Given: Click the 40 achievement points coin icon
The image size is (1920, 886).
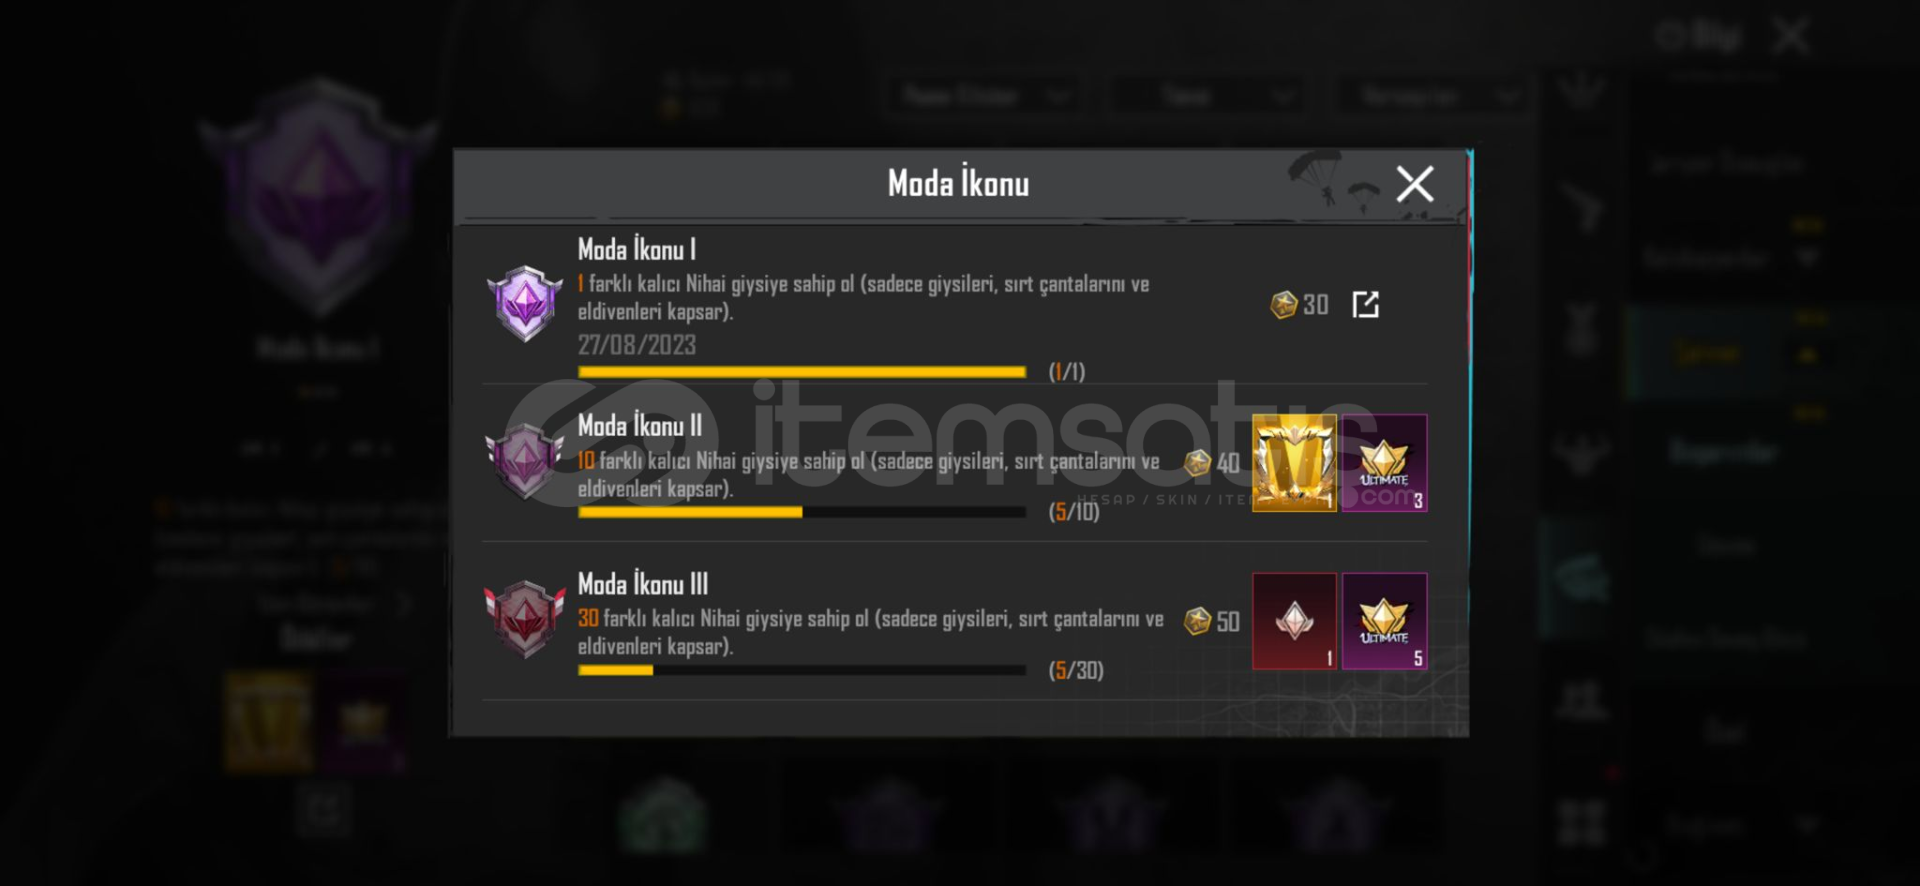Looking at the screenshot, I should [1197, 463].
